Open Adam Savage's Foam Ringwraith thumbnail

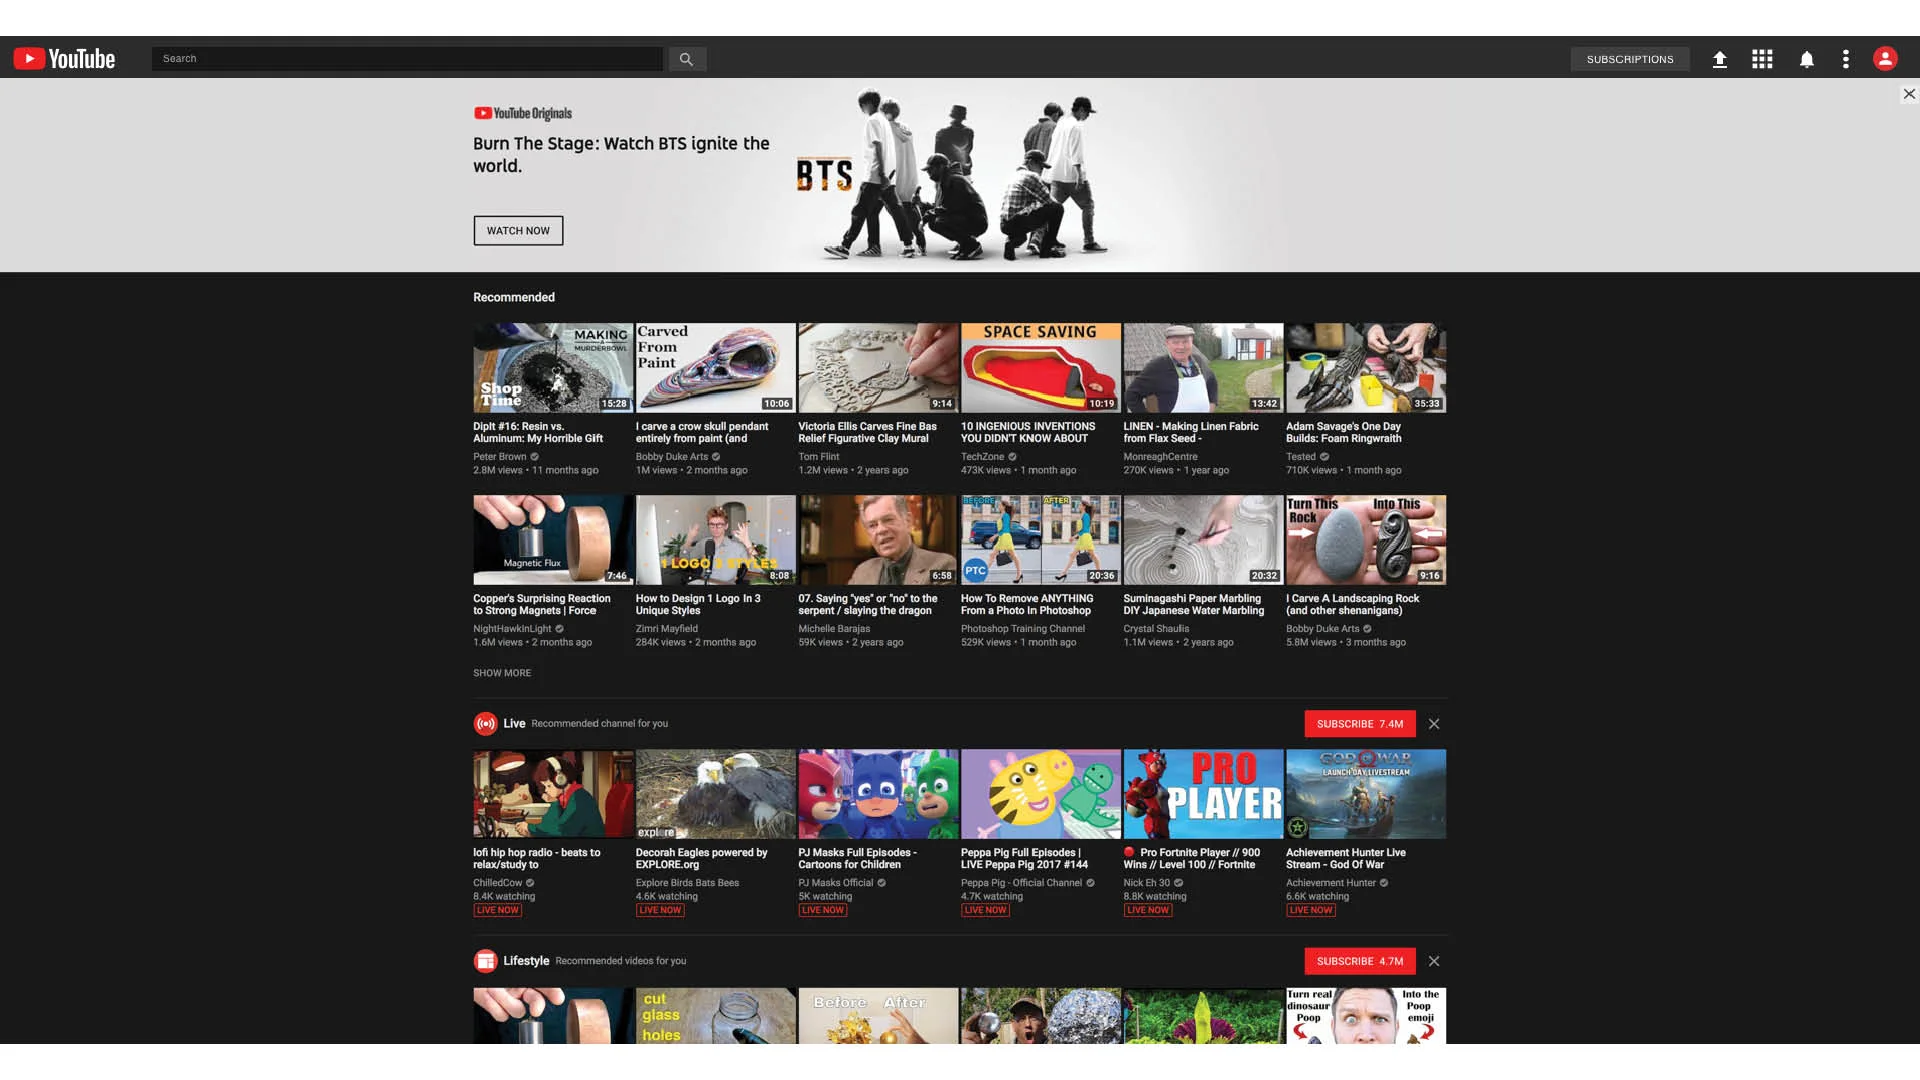pos(1366,368)
